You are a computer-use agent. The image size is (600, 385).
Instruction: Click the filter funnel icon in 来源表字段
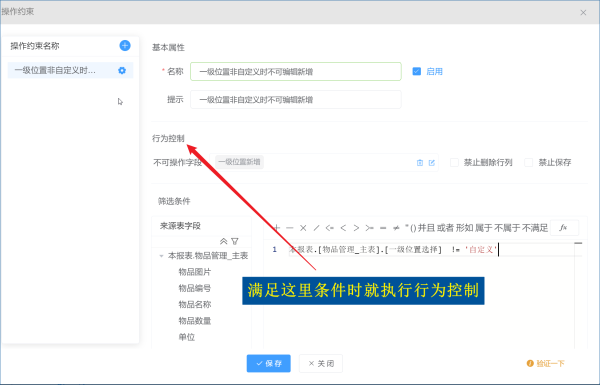click(x=235, y=241)
